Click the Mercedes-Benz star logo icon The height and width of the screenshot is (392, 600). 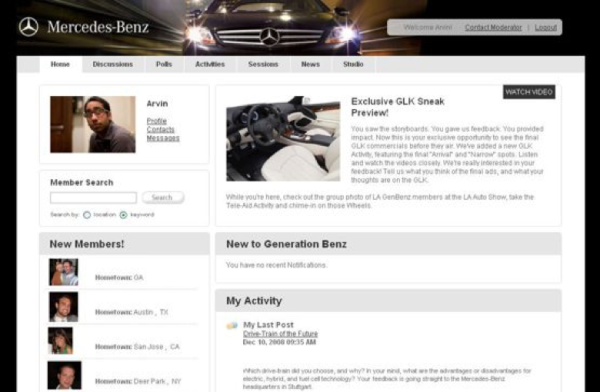tap(29, 27)
